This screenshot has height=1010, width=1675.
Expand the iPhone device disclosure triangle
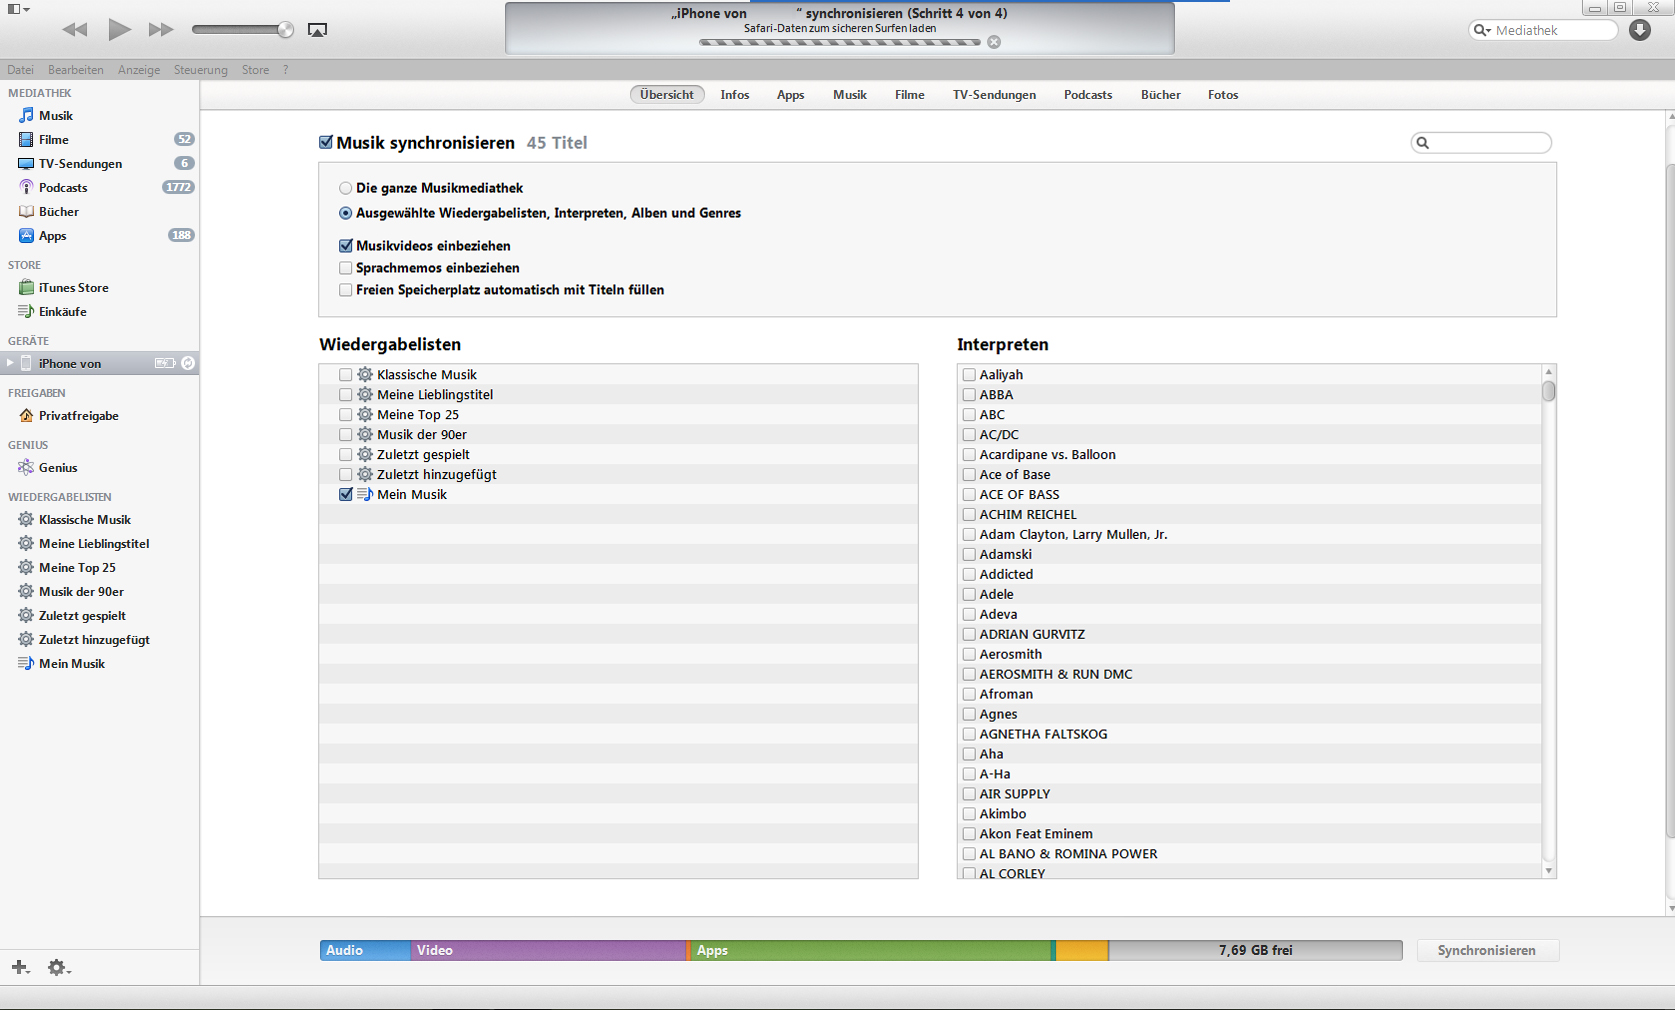[x=10, y=363]
